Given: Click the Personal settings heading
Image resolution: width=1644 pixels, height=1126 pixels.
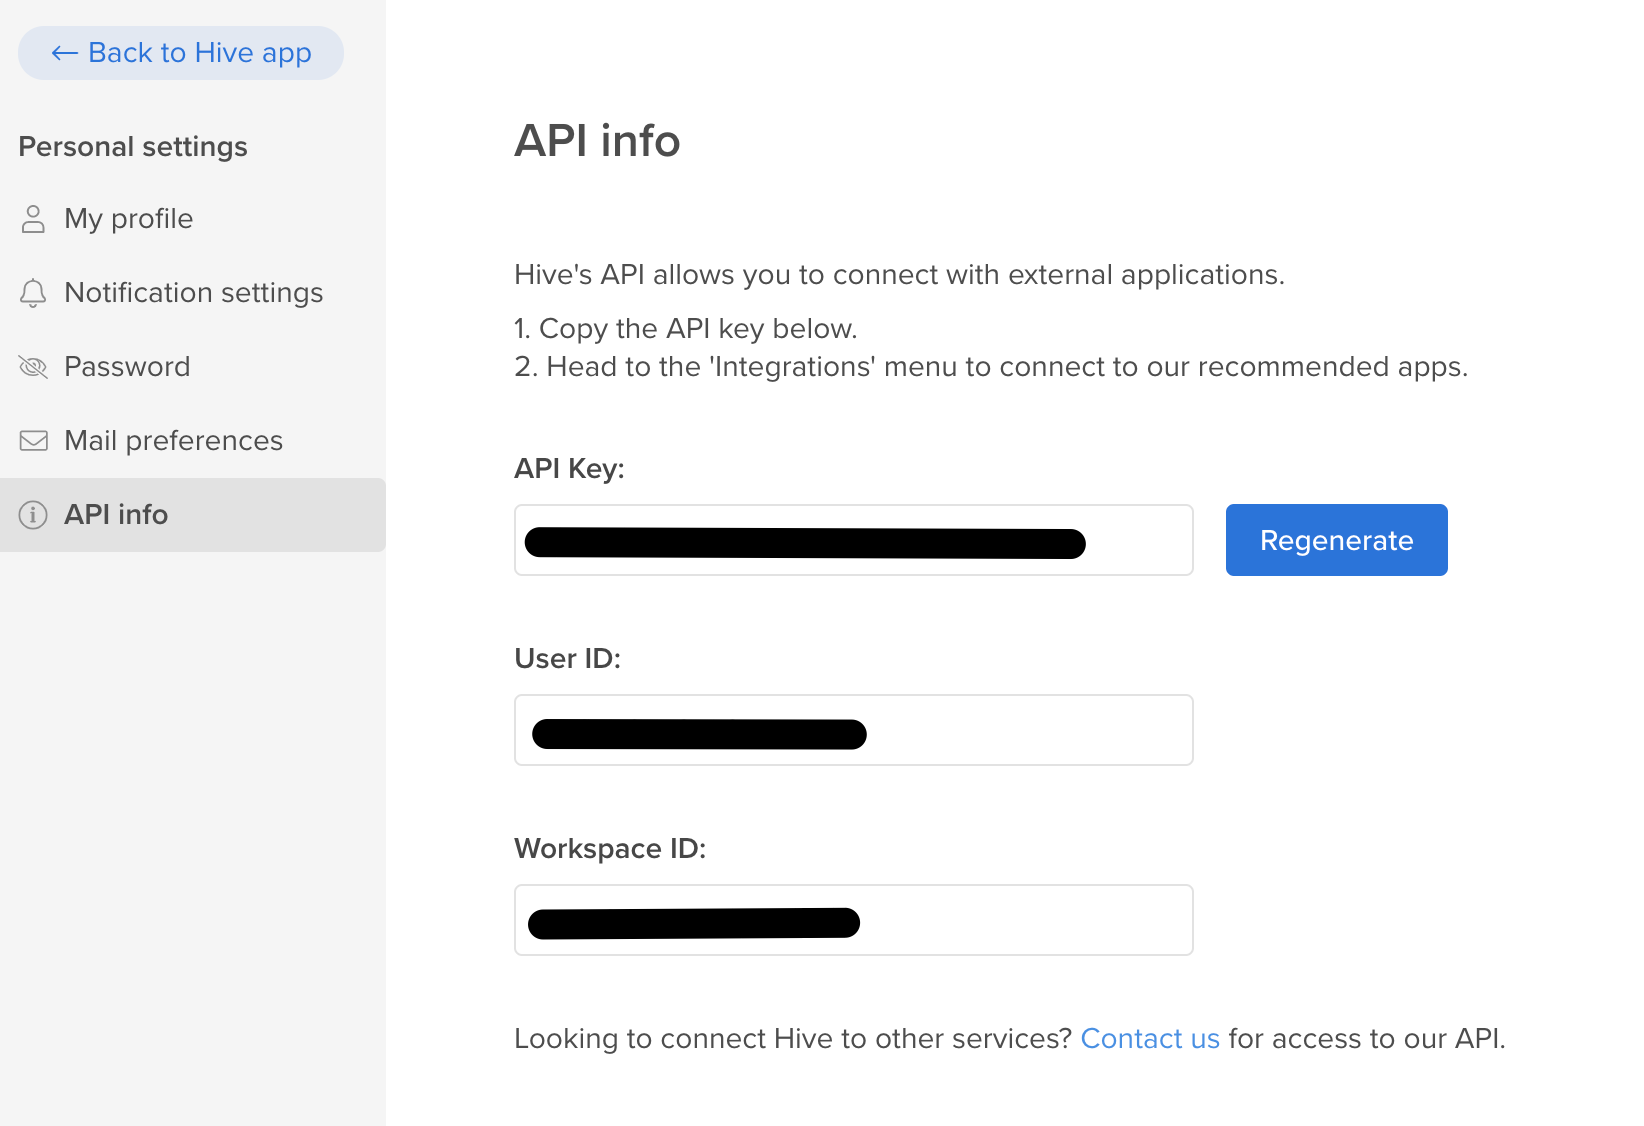Looking at the screenshot, I should click(x=133, y=147).
